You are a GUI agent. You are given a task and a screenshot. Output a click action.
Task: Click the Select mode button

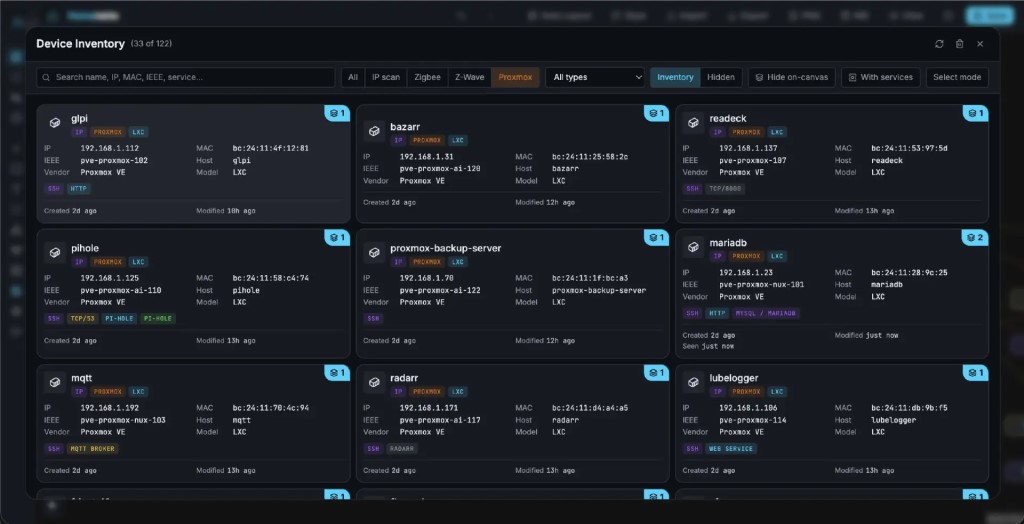(957, 77)
